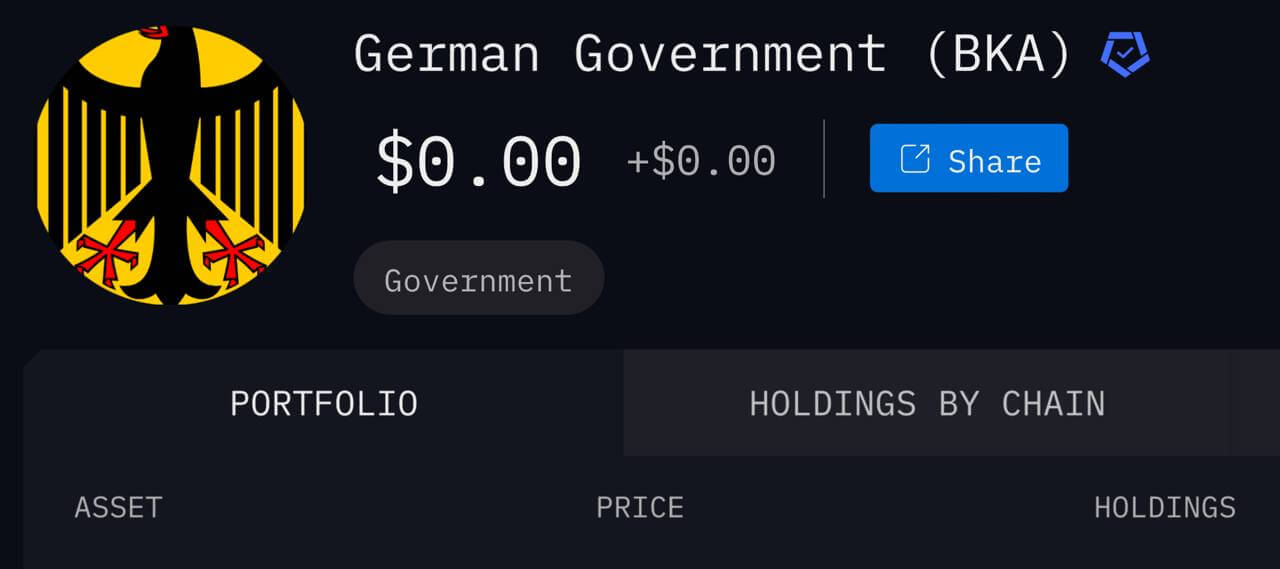Viewport: 1280px width, 569px height.
Task: Switch to the PORTFOLIO tab
Action: tap(323, 403)
